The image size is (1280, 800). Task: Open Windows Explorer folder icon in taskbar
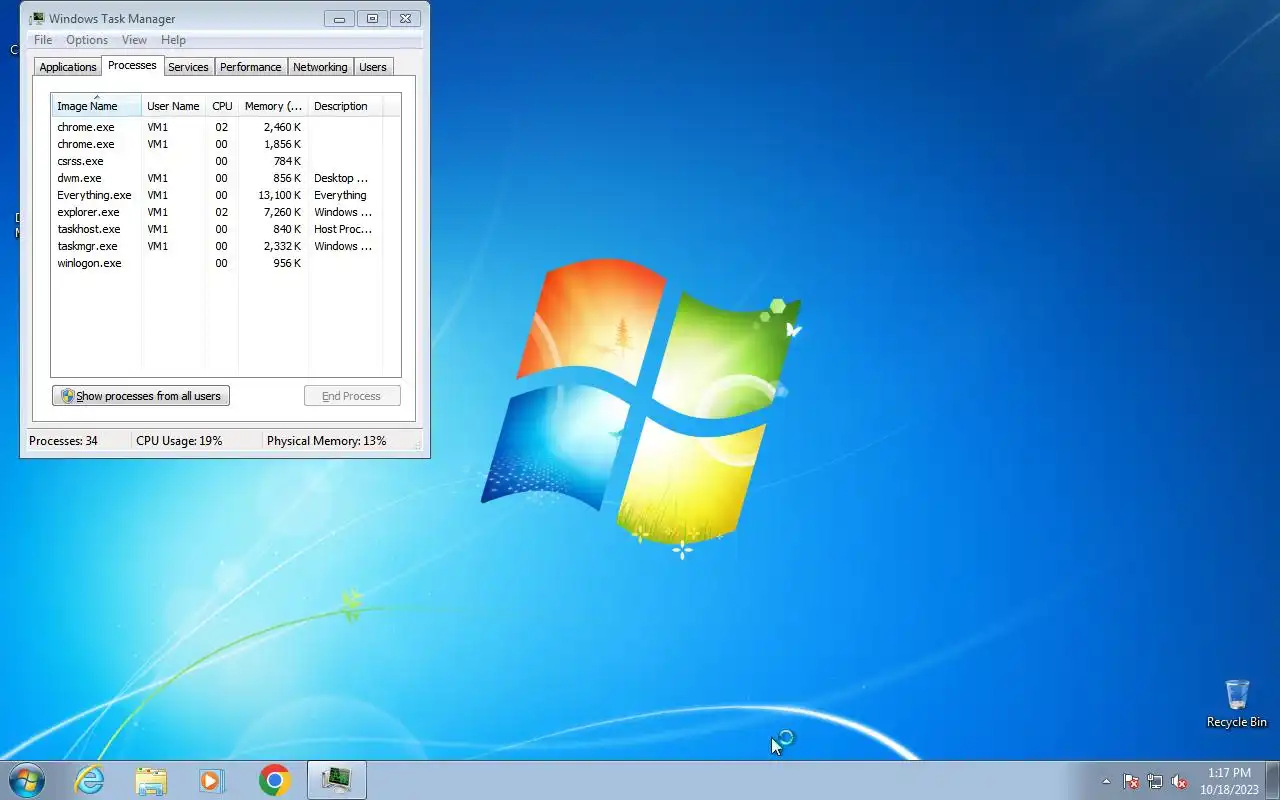pyautogui.click(x=151, y=780)
